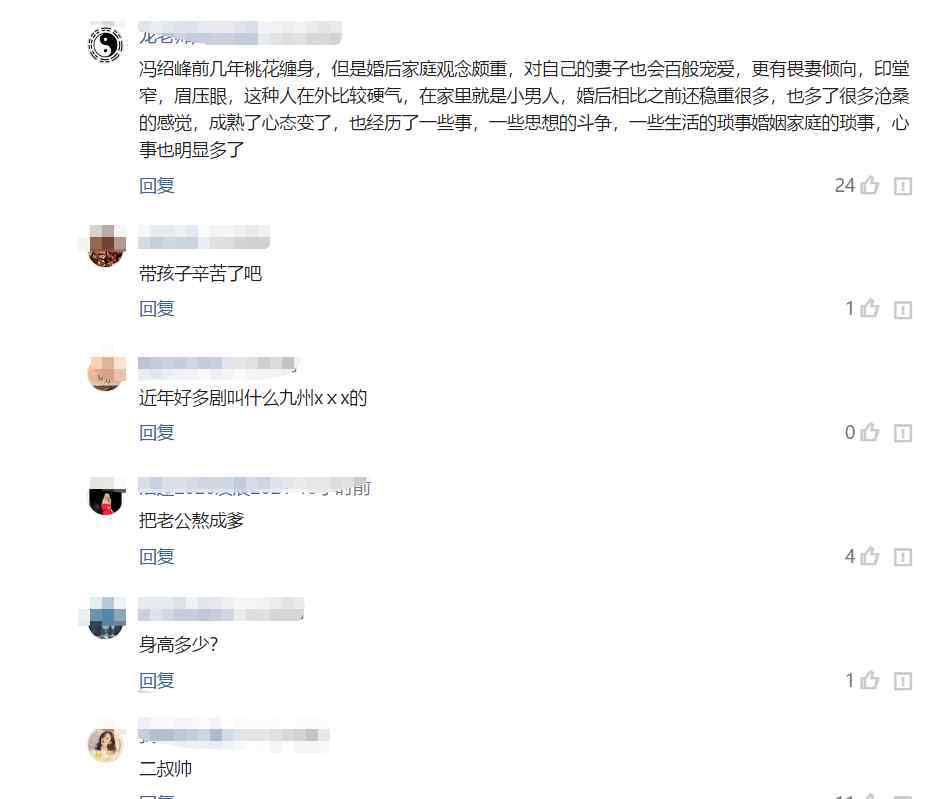Open avatar of the 把老公熬成爹 commenter

(x=106, y=497)
